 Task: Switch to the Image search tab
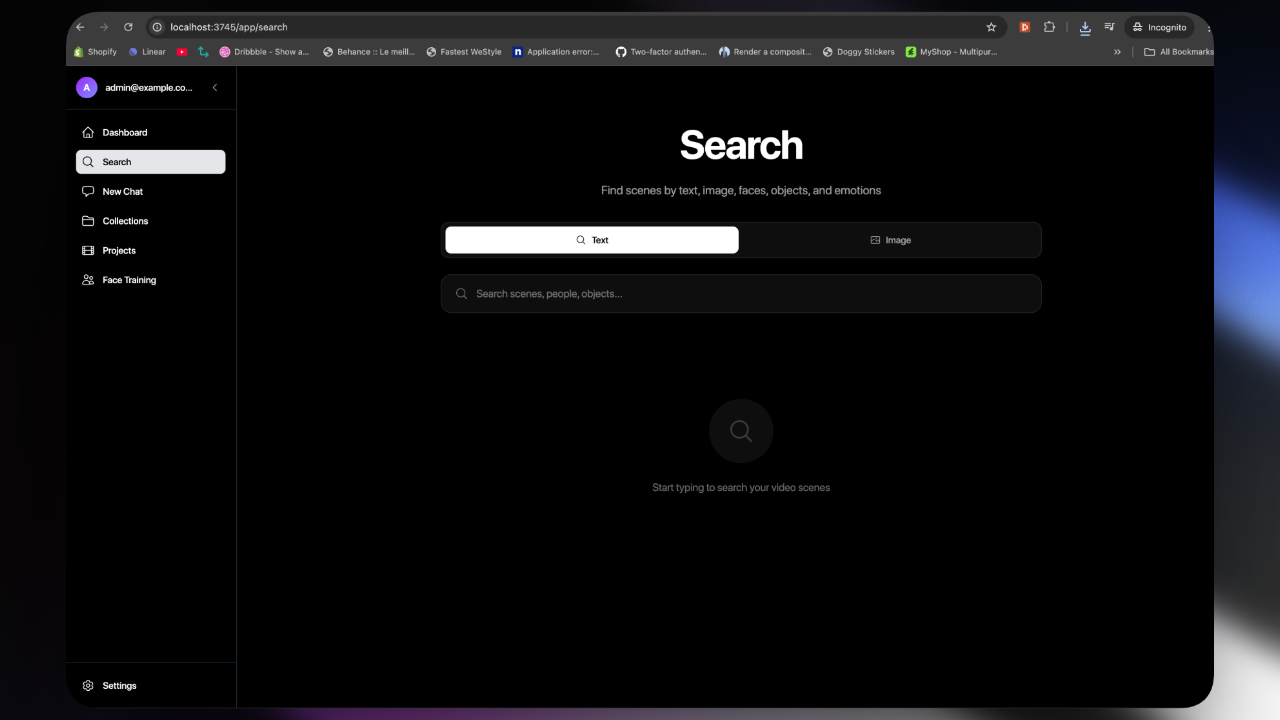pyautogui.click(x=890, y=240)
